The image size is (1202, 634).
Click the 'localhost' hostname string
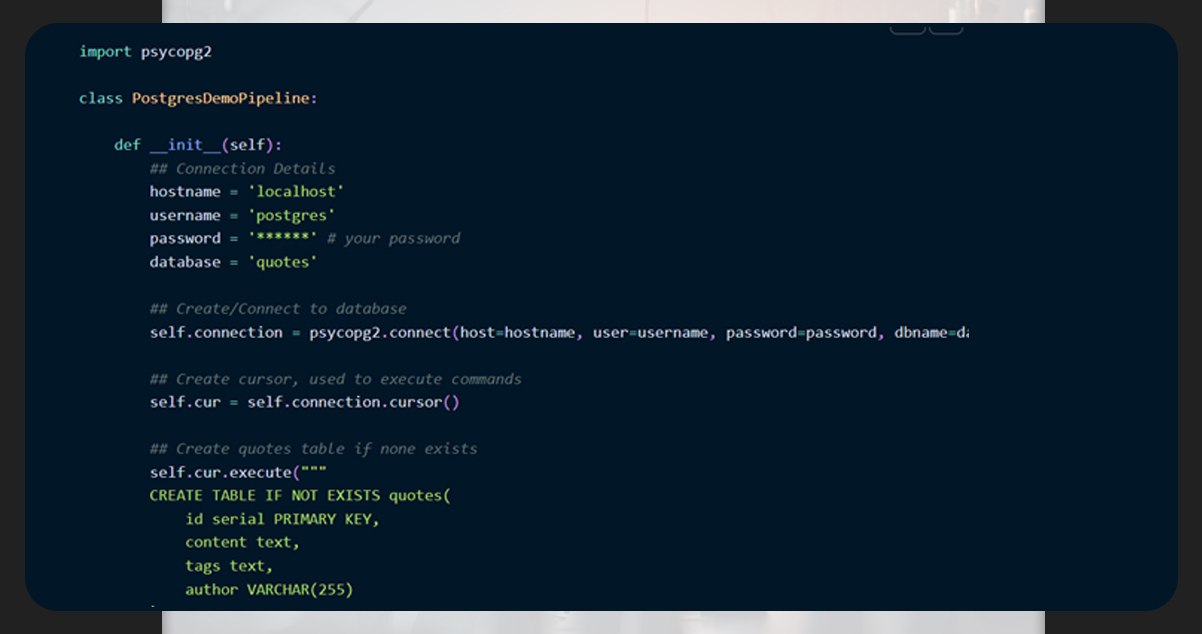pos(295,191)
